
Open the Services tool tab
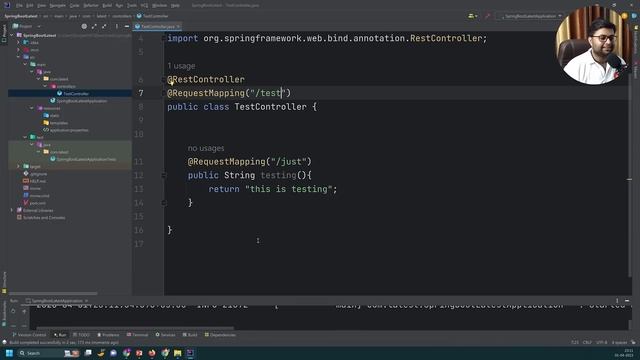[x=165, y=335]
